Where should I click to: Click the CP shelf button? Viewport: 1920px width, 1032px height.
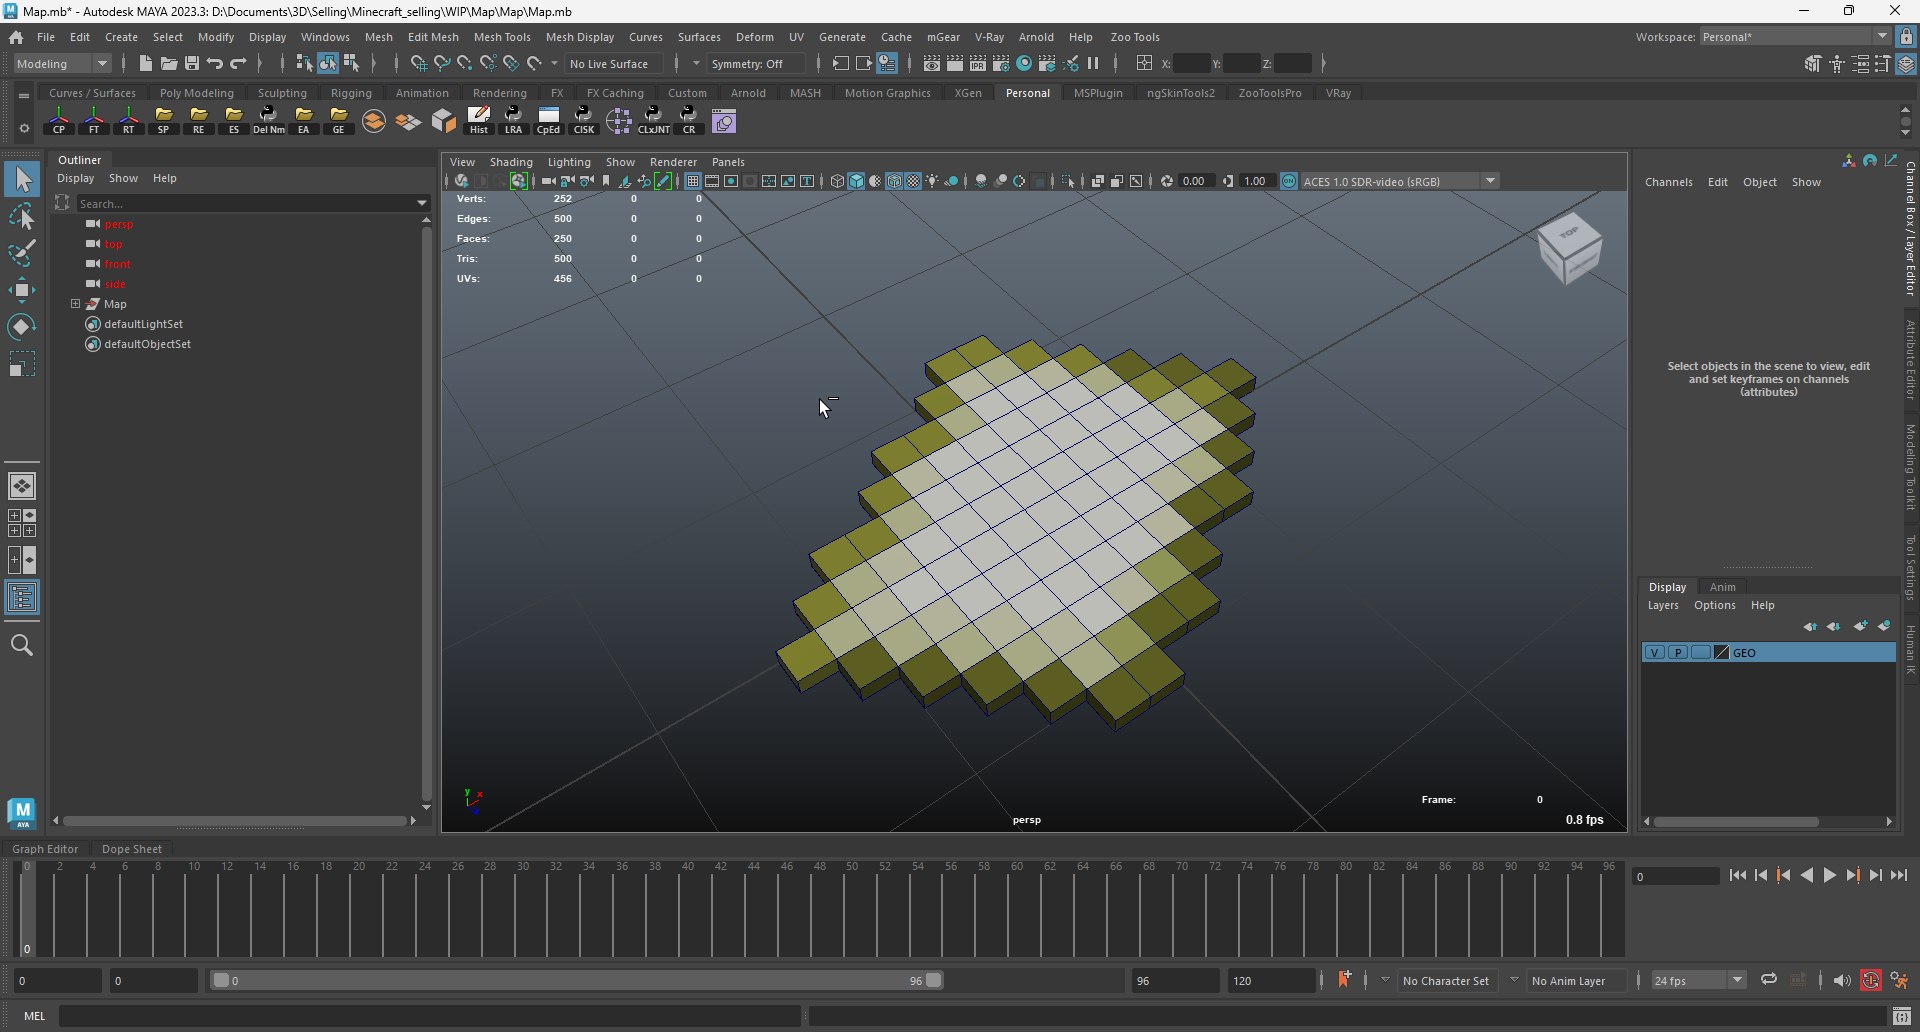(x=59, y=121)
